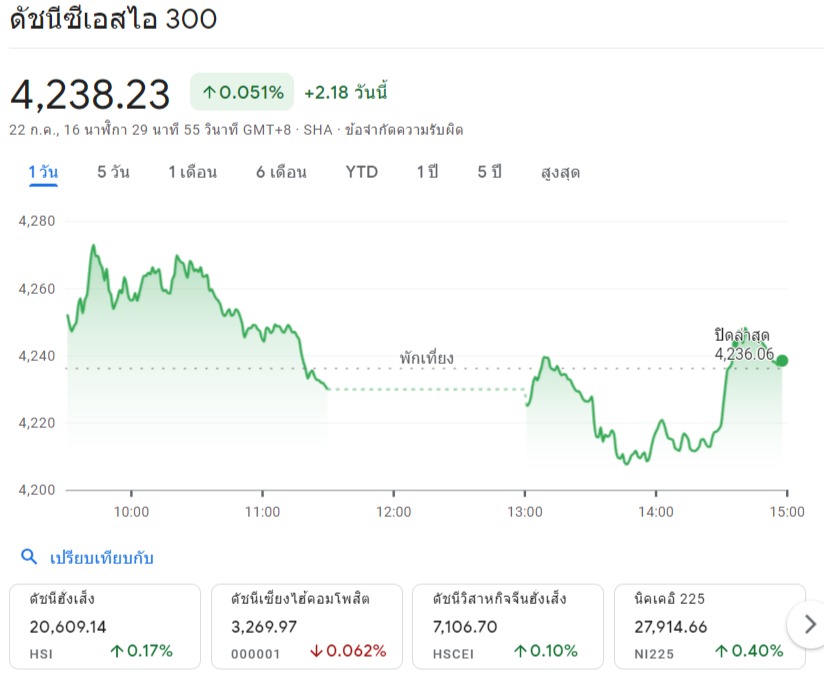The width and height of the screenshot is (824, 676).
Task: Click the เปรียบเทียบกับ compare link
Action: [x=101, y=557]
